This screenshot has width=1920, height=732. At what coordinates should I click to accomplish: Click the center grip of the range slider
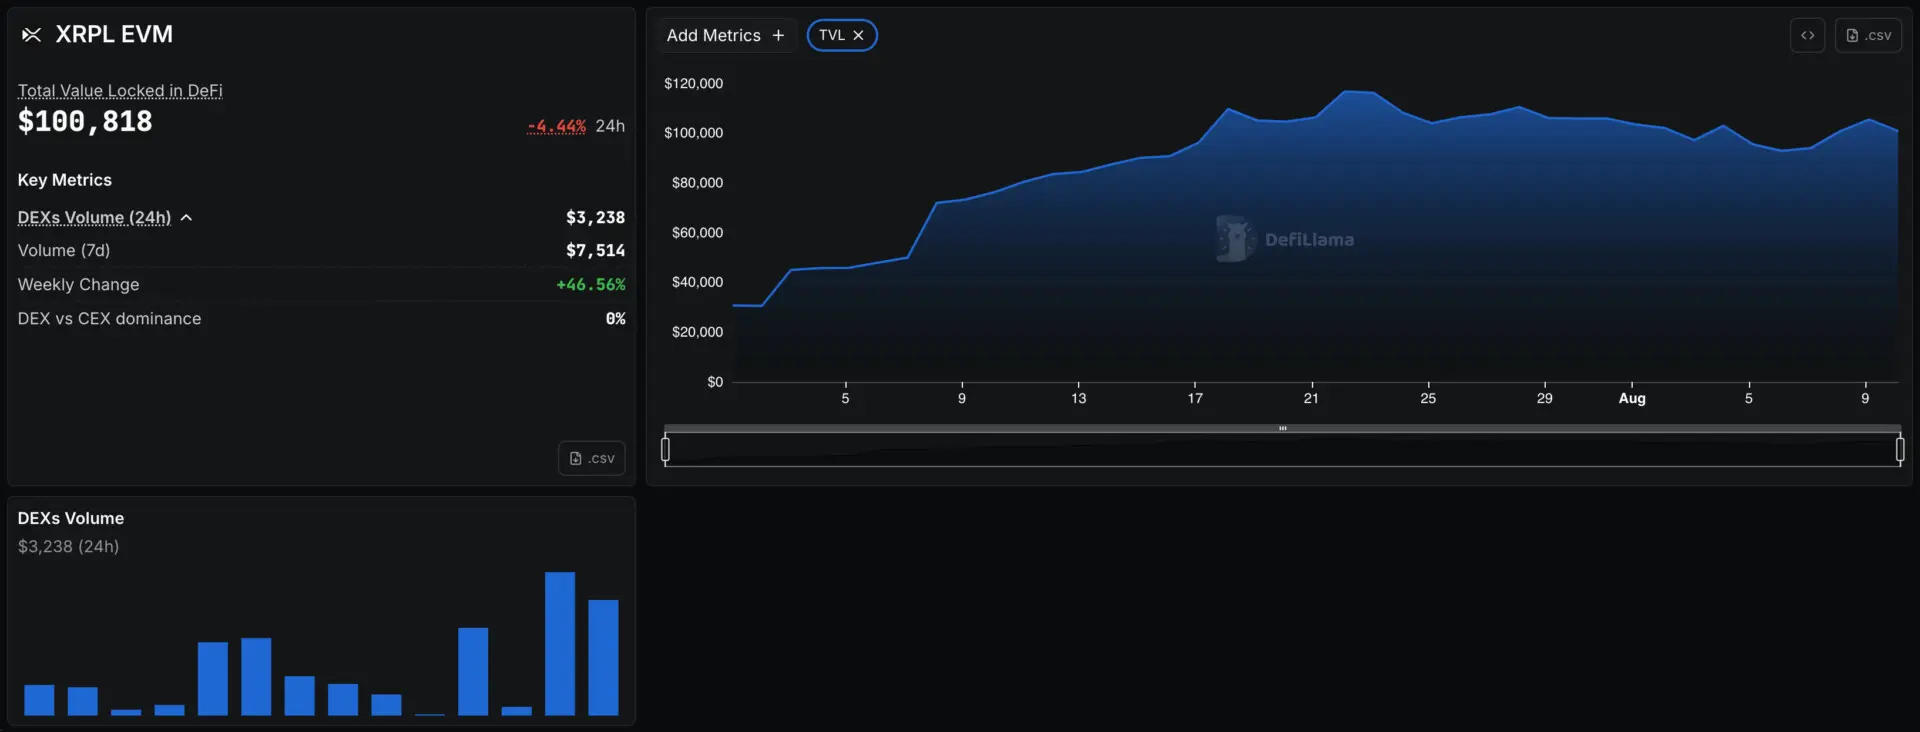tap(1282, 428)
